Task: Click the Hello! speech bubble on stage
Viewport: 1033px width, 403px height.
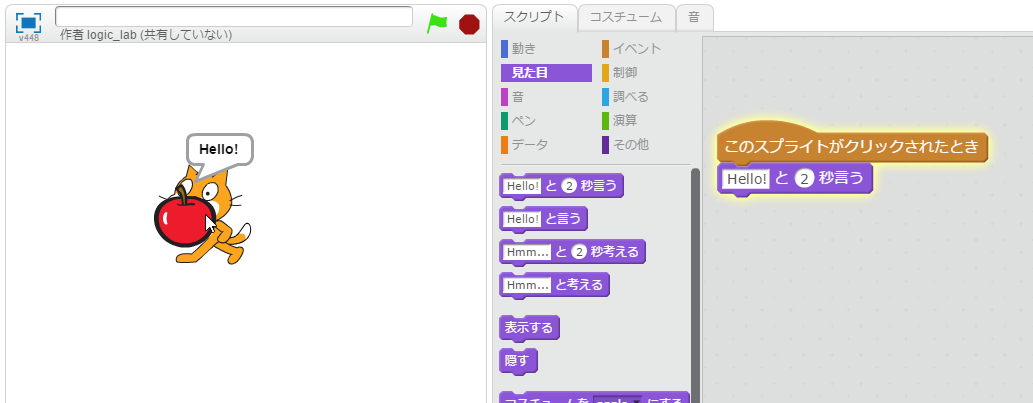Action: (219, 149)
